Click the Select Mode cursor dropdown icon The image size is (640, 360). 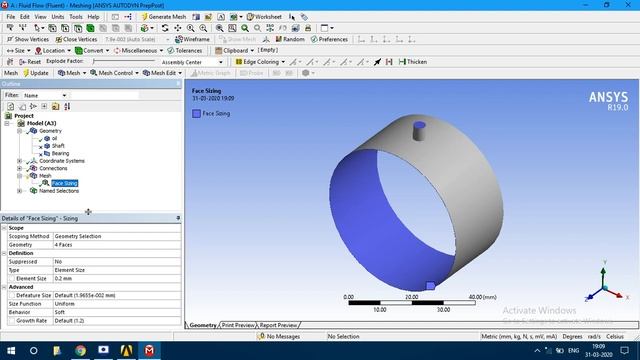(x=38, y=28)
